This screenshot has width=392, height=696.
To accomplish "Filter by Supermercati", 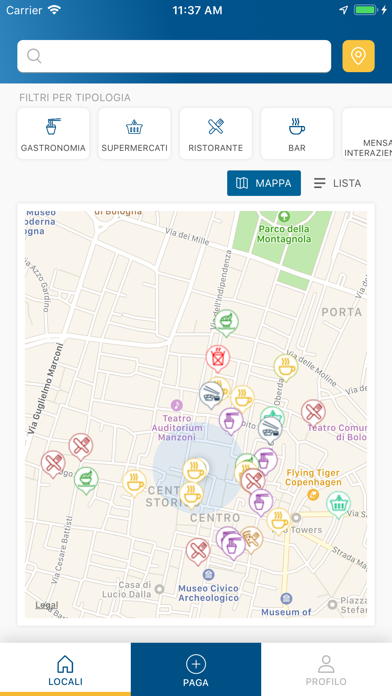I will [x=135, y=134].
